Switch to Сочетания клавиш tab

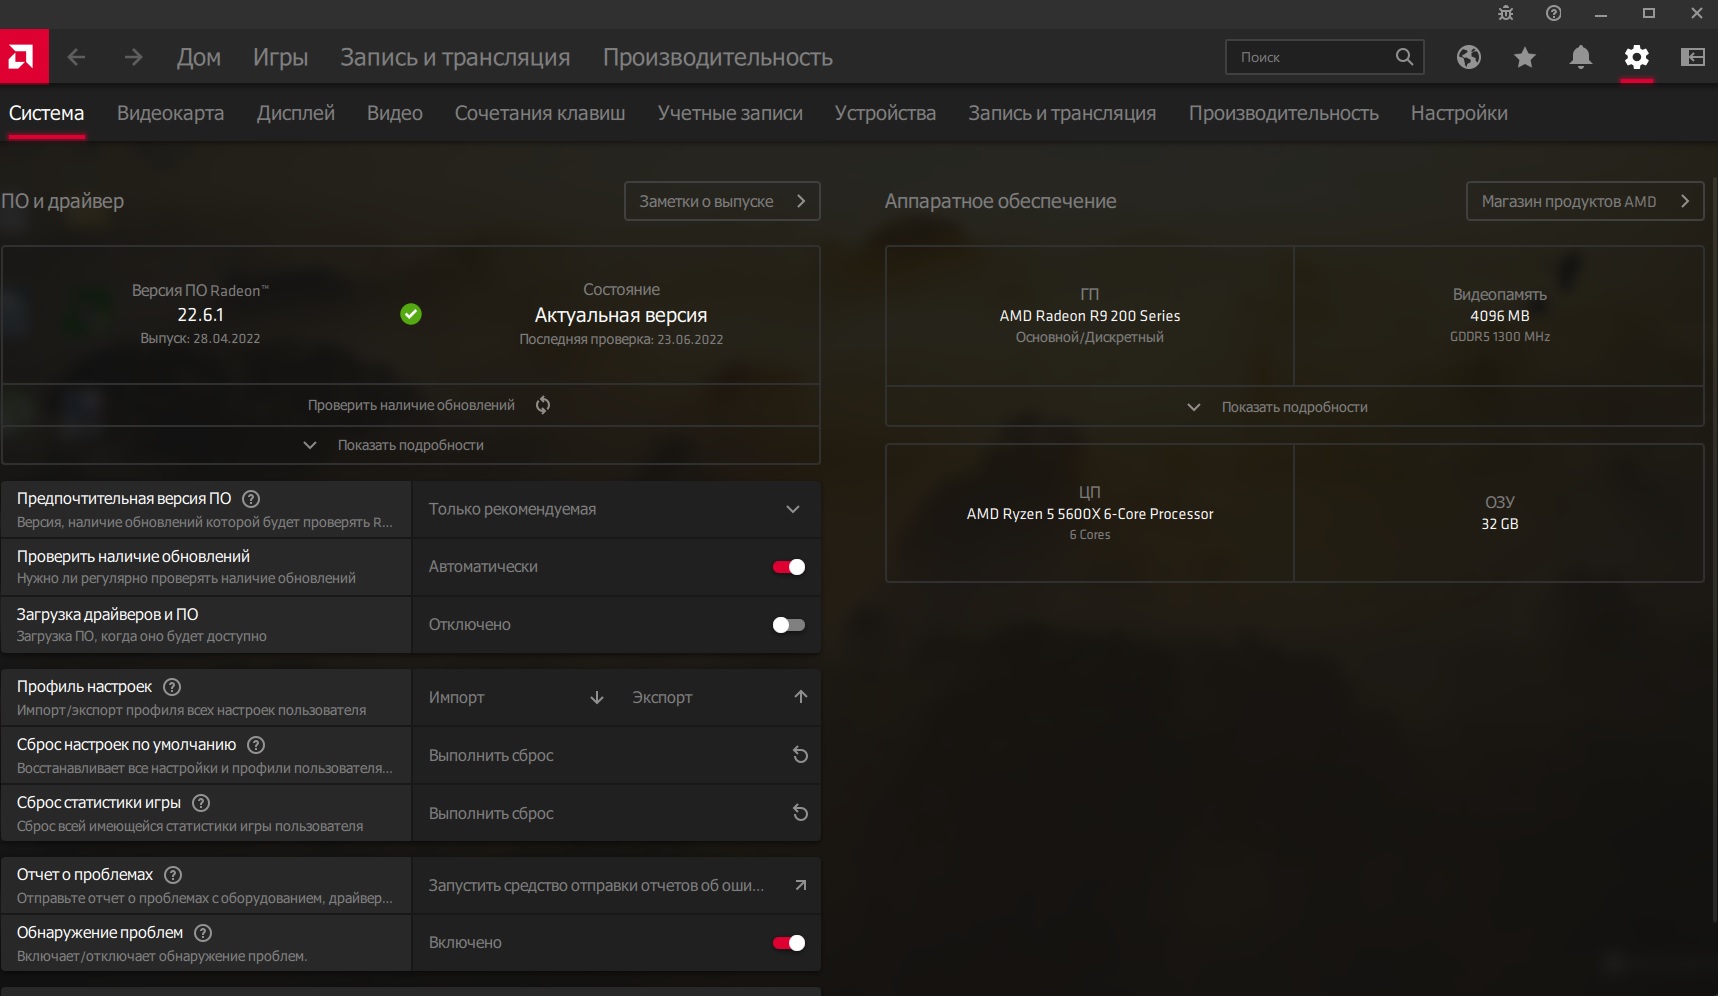pos(540,113)
